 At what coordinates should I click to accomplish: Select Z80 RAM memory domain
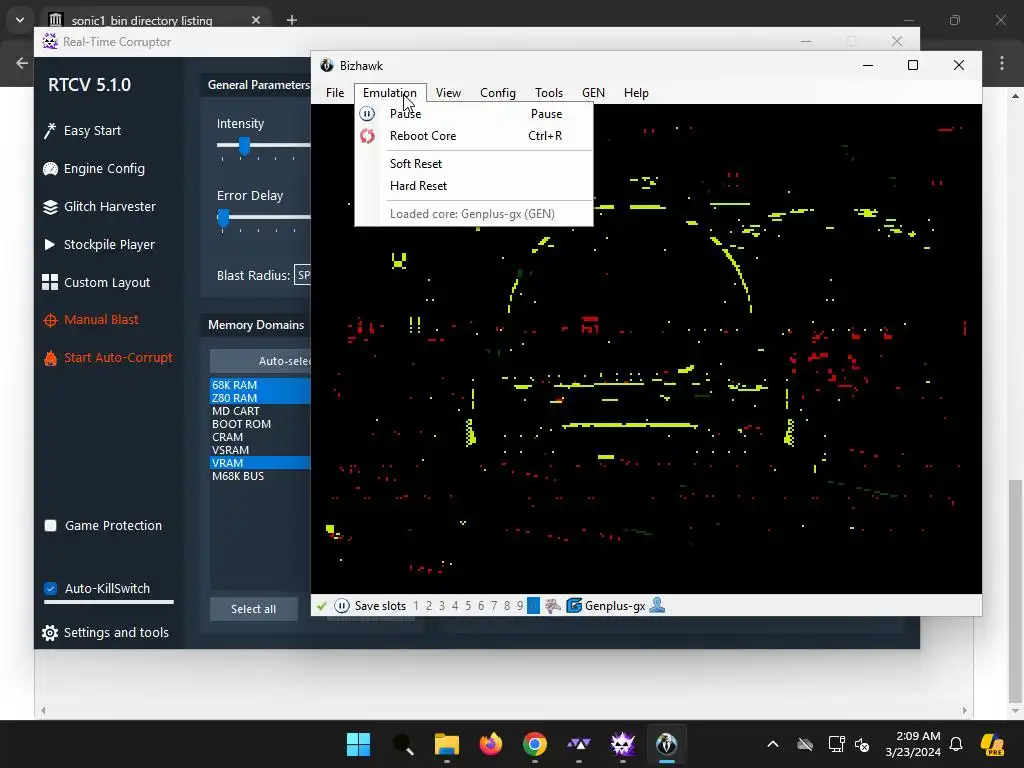point(260,398)
